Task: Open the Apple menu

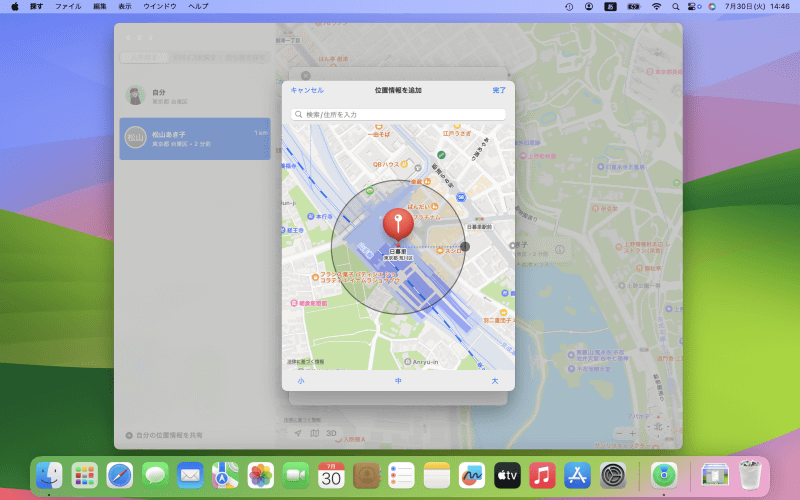Action: [x=15, y=7]
